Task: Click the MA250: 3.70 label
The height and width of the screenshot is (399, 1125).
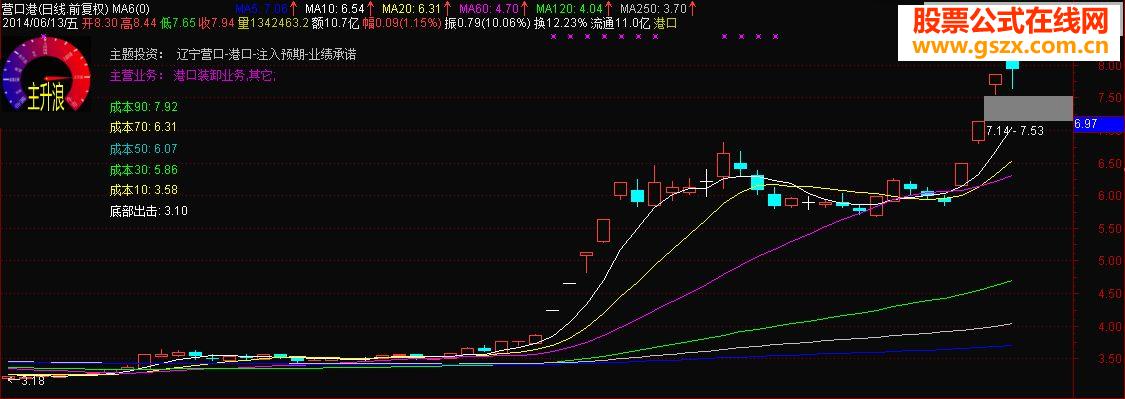Action: tap(654, 9)
